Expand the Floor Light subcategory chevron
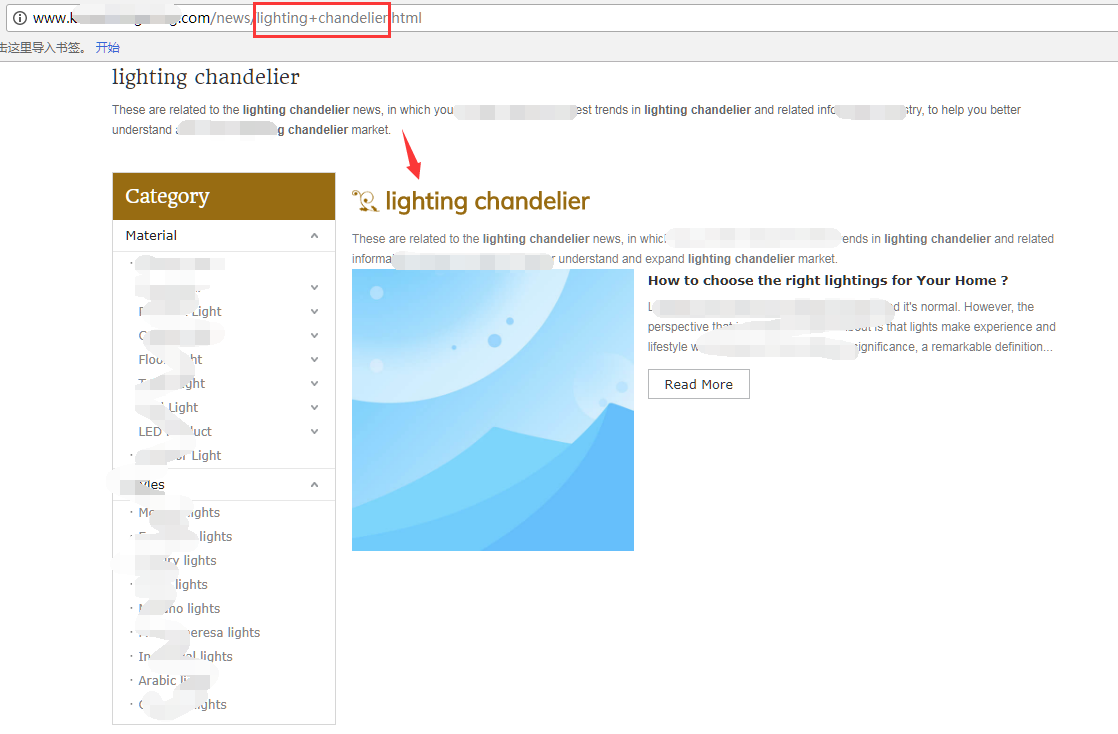This screenshot has height=734, width=1118. pos(314,360)
